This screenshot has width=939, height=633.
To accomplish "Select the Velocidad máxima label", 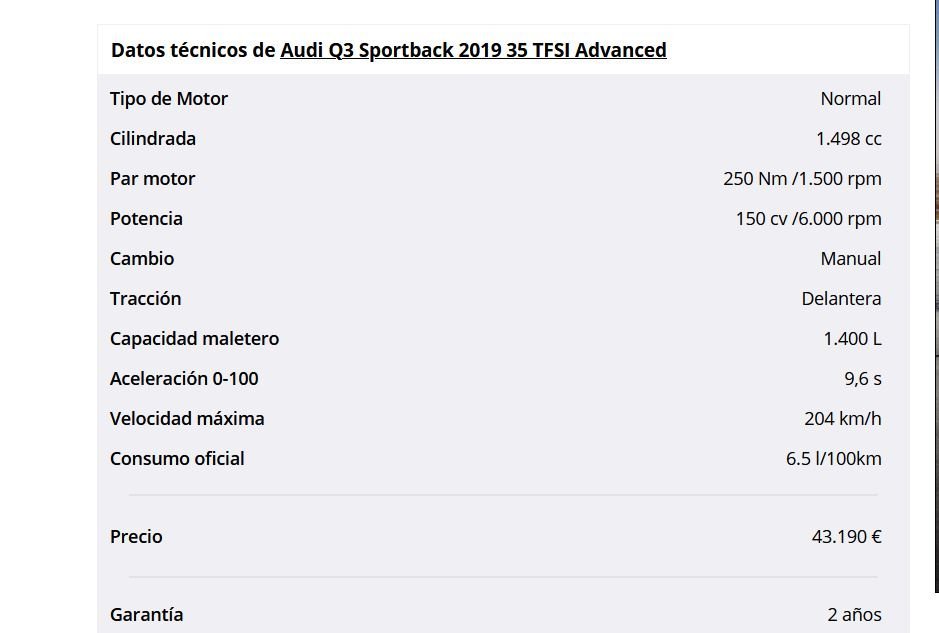I will 187,419.
